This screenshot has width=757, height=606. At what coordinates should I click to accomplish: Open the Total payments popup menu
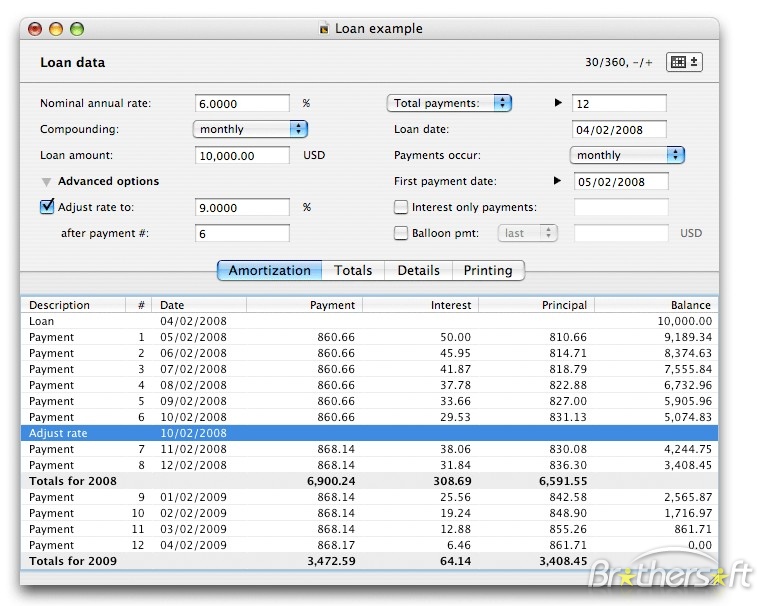pos(449,103)
